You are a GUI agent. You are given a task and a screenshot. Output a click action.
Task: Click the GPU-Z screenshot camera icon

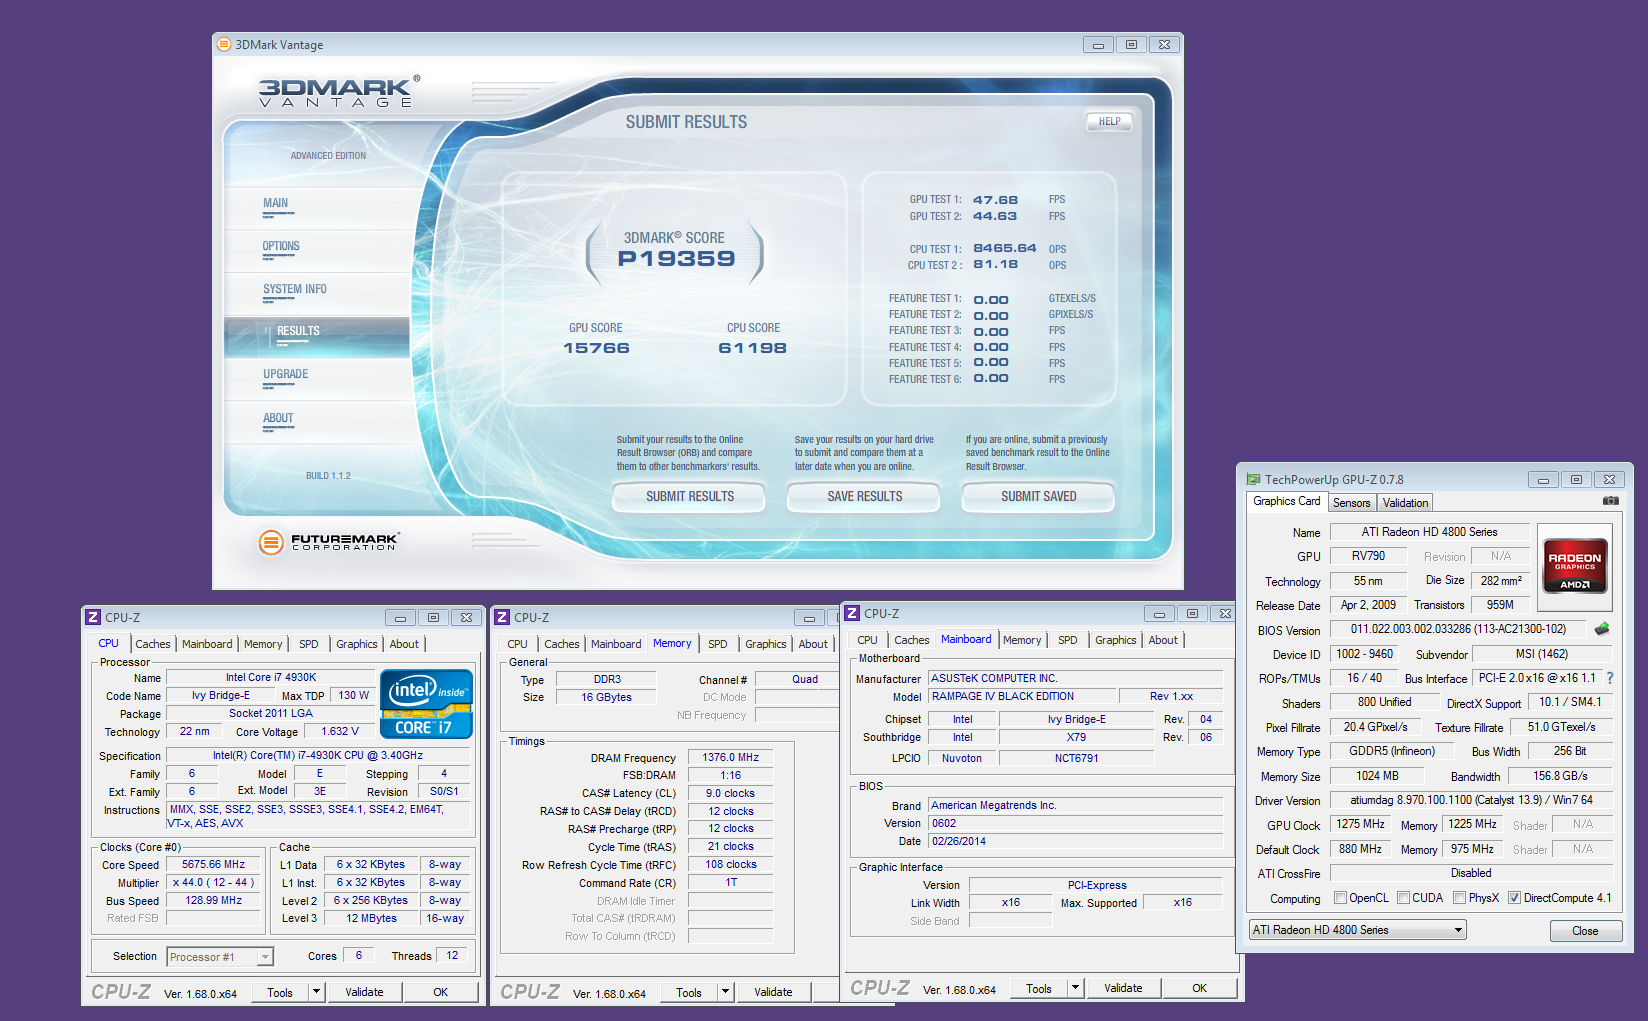(x=1610, y=500)
